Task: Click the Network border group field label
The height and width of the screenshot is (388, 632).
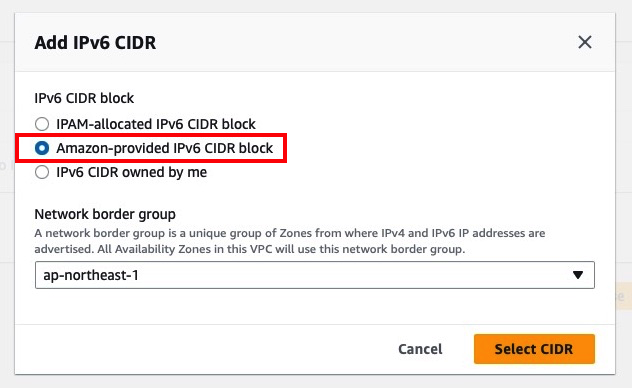Action: [x=105, y=214]
